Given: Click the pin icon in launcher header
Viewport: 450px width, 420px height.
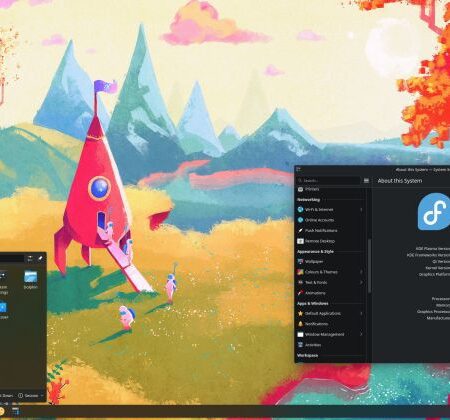Looking at the screenshot, I should [x=40, y=258].
